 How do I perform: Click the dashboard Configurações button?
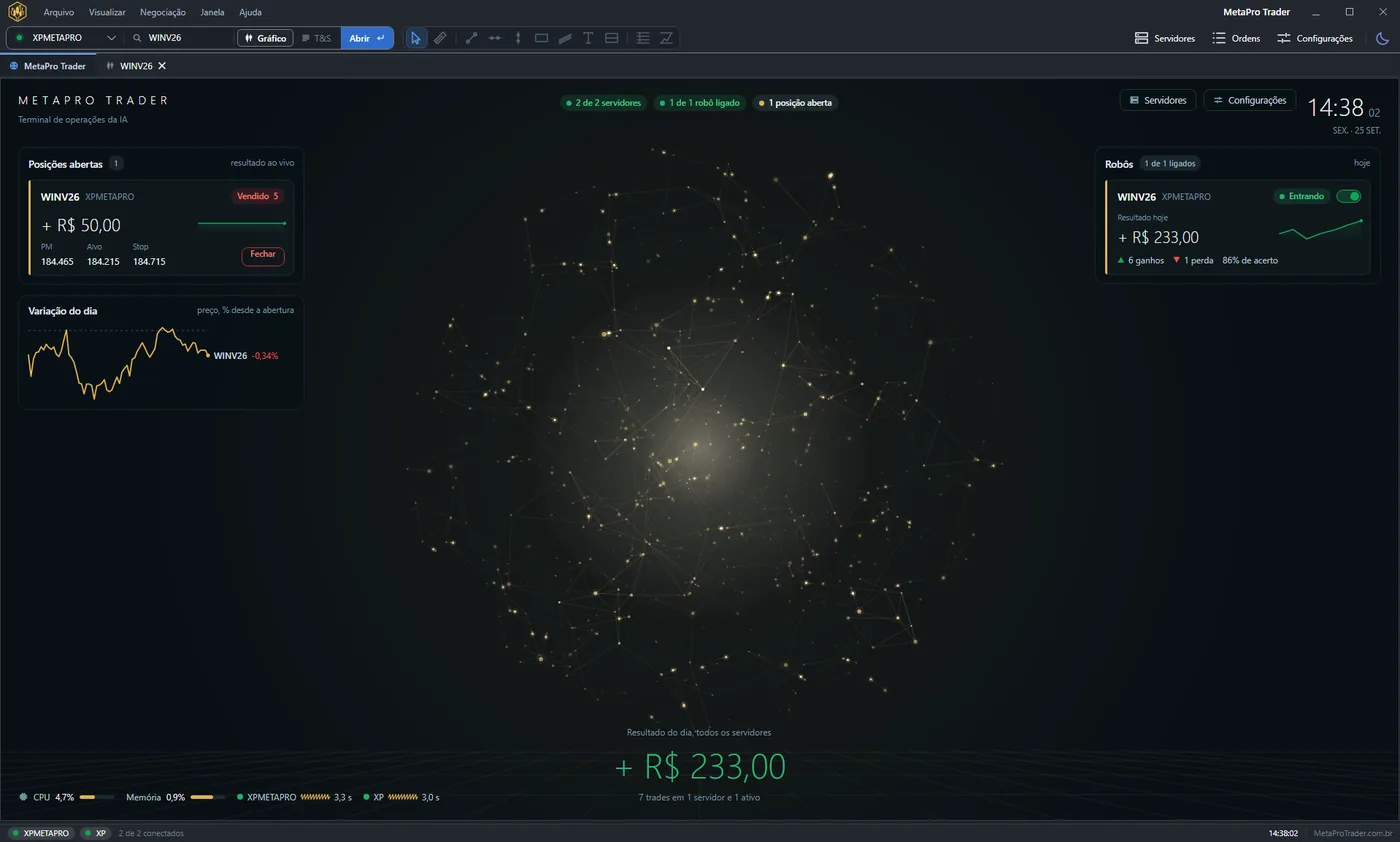click(1250, 100)
